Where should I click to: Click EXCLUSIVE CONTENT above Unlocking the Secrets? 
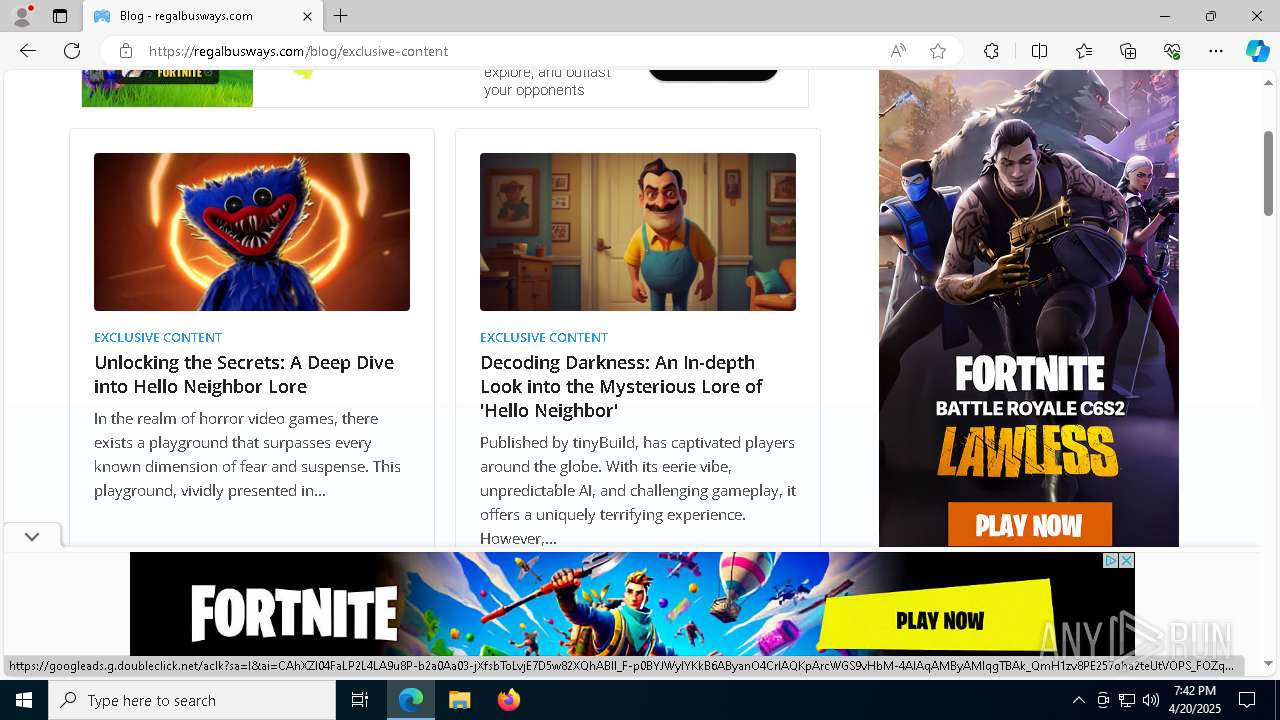158,337
